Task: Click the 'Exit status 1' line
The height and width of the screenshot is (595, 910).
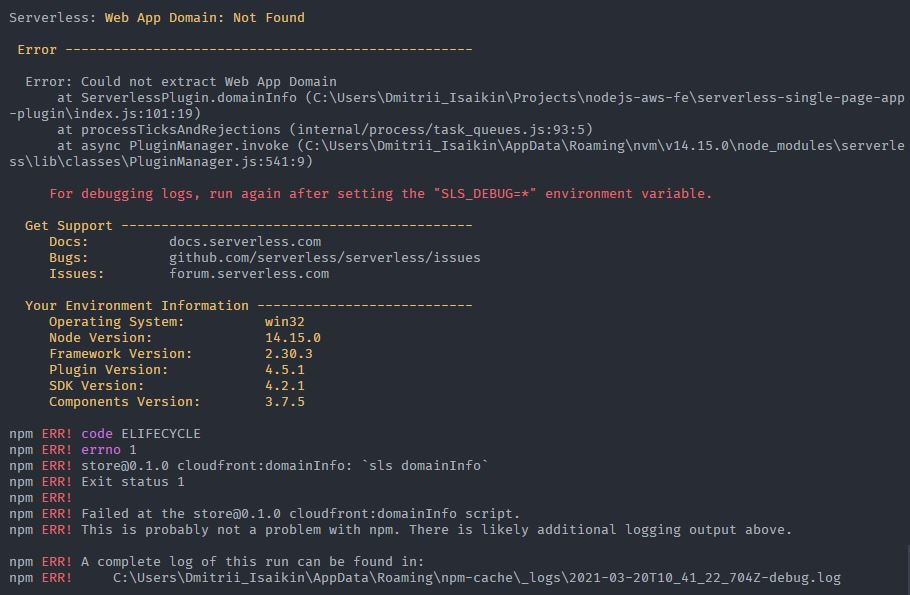Action: click(x=132, y=482)
